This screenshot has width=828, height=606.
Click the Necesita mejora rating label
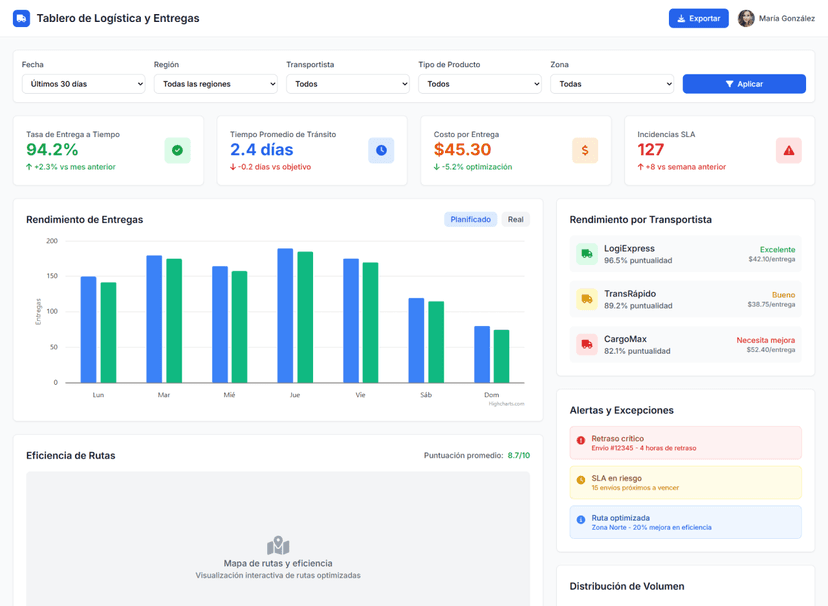[766, 340]
